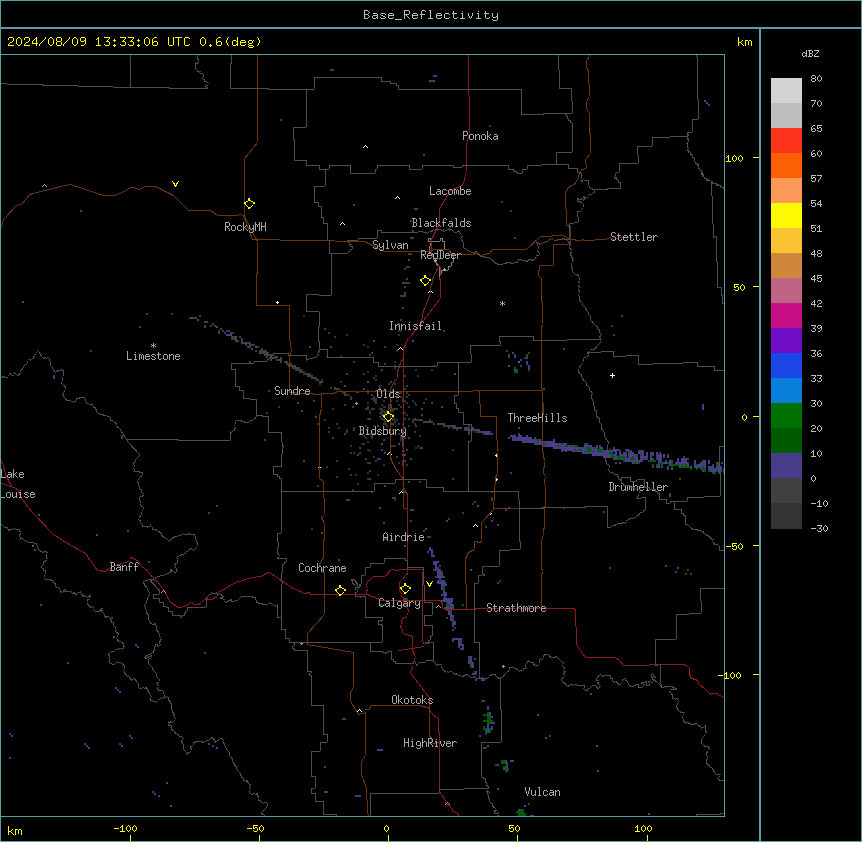Click the Calgary city label
862x842 pixels.
pyautogui.click(x=399, y=603)
